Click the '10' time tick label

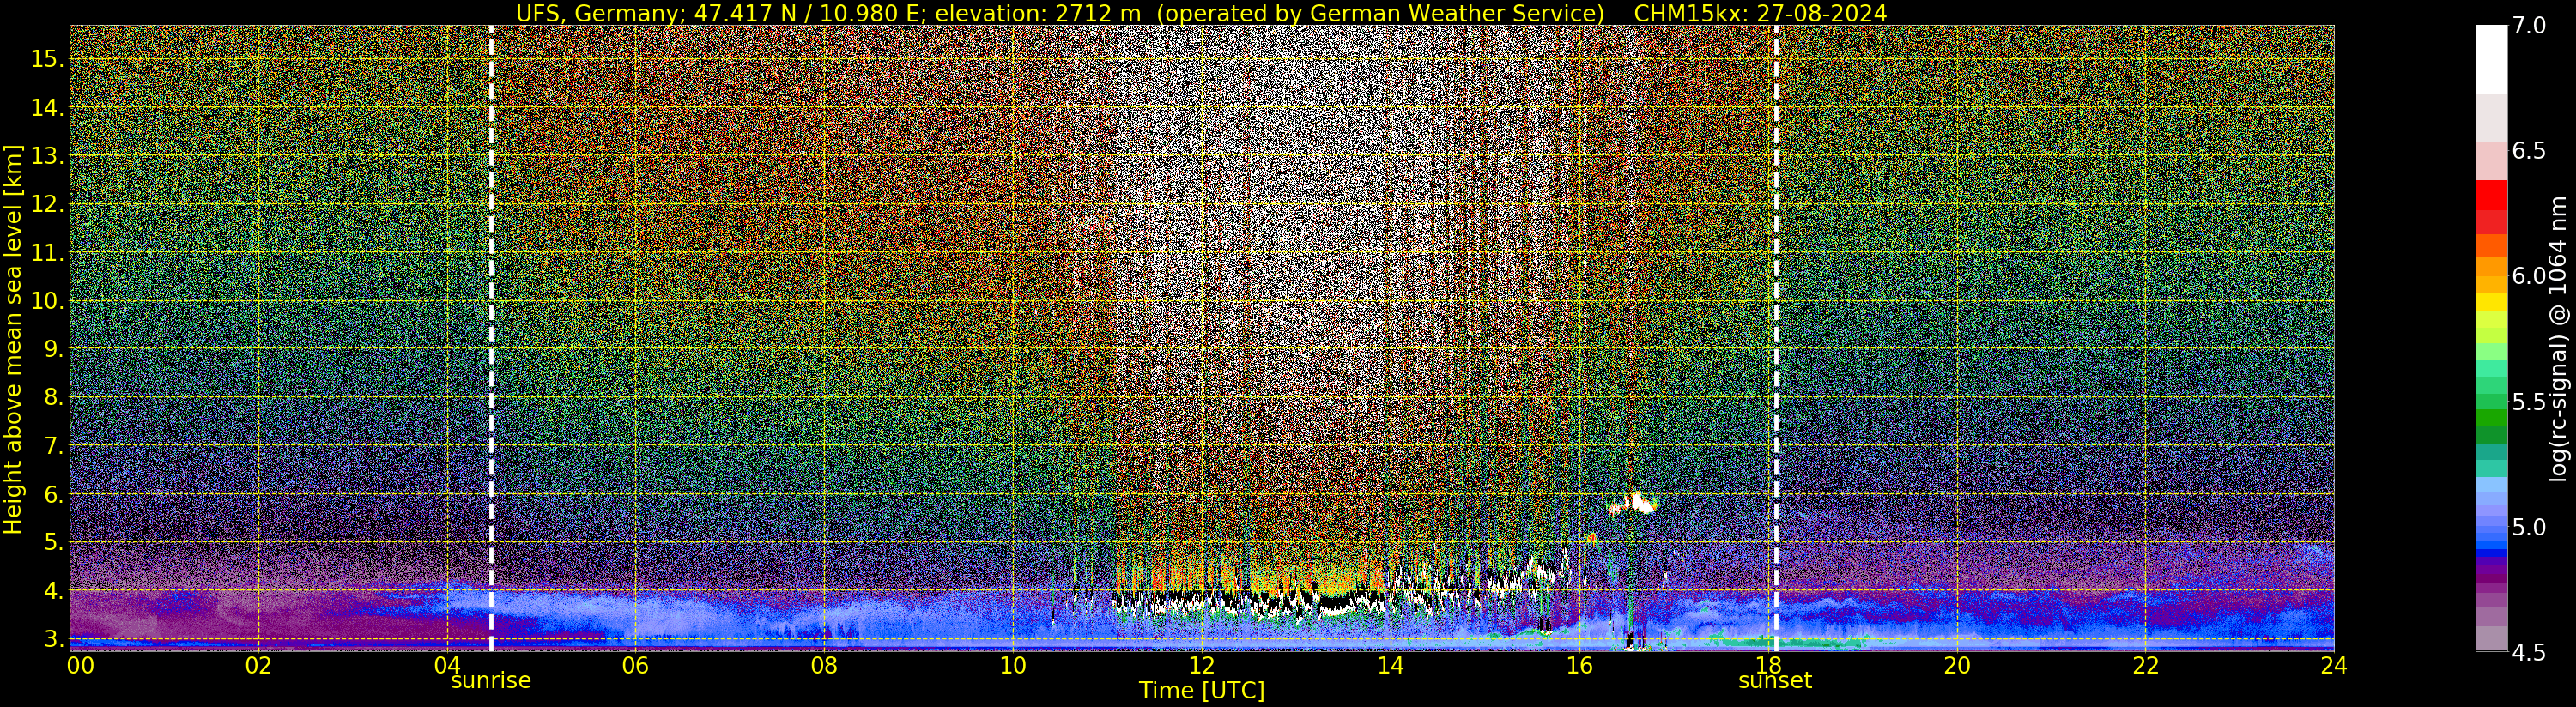coord(1013,665)
